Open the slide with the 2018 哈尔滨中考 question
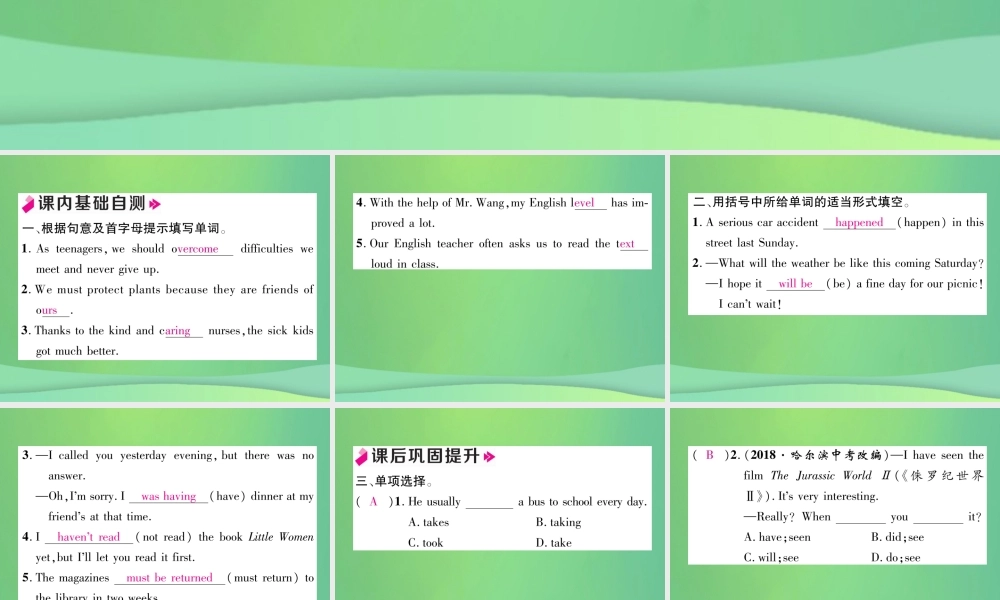The image size is (1000, 600). [x=835, y=504]
